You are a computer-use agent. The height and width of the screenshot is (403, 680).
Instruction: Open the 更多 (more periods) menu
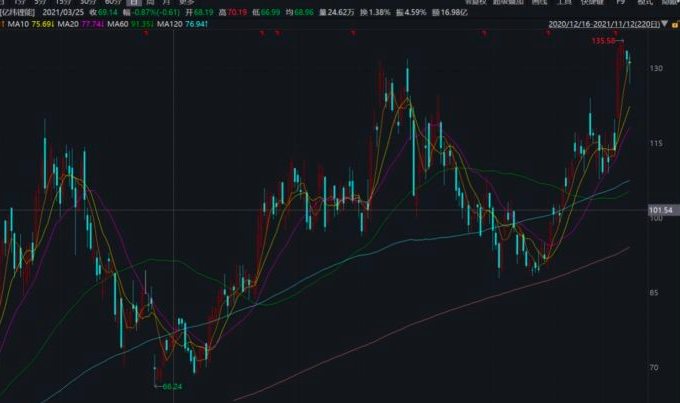[187, 2]
